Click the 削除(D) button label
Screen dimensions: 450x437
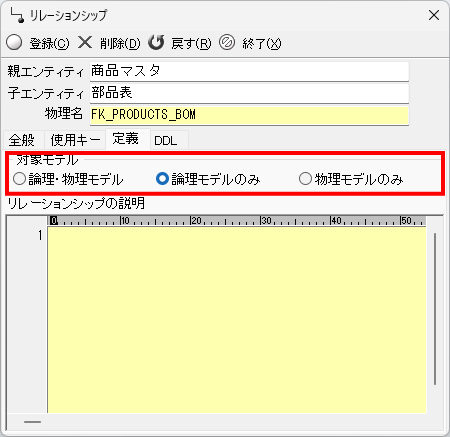(x=120, y=43)
